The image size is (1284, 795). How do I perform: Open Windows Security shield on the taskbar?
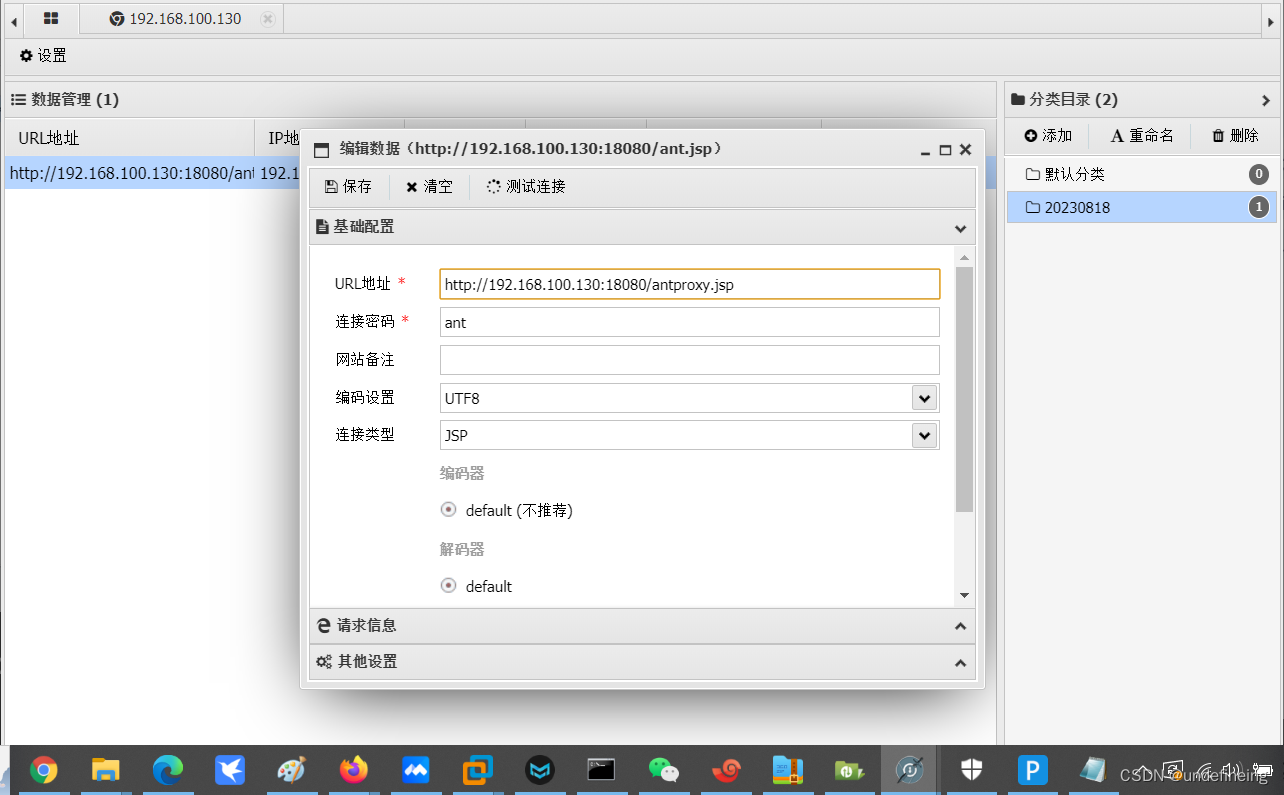972,770
